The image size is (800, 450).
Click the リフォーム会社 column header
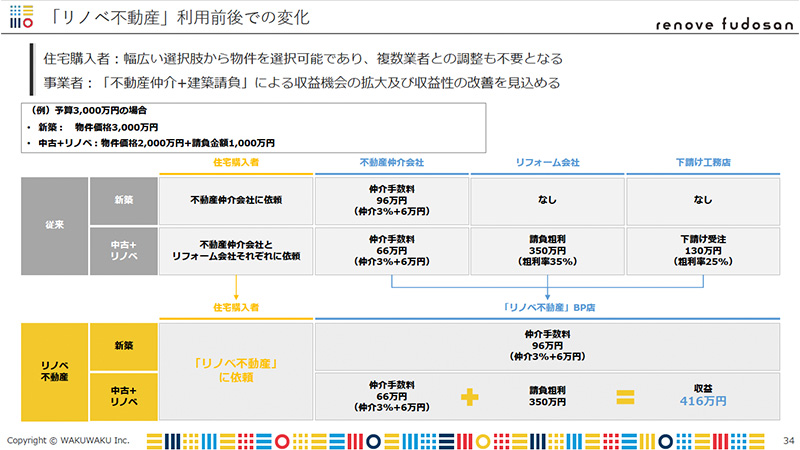tap(547, 162)
